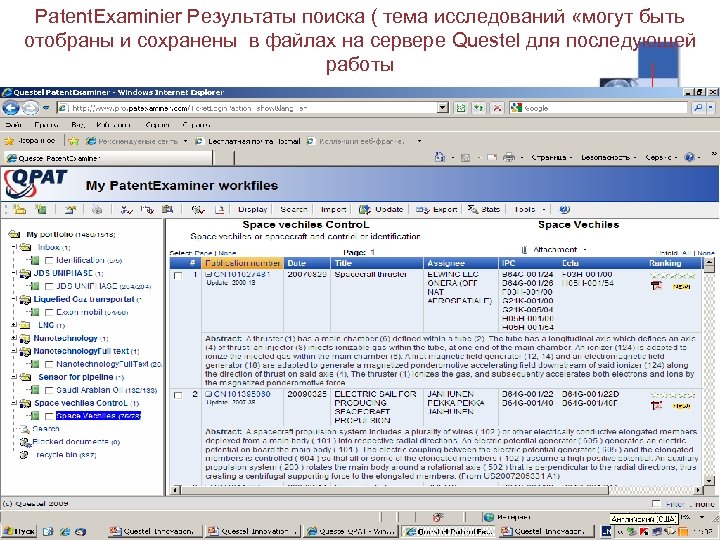Viewport: 720px width, 540px height.
Task: Tick the Space Vechiles workfile checkbox
Action: (49, 416)
